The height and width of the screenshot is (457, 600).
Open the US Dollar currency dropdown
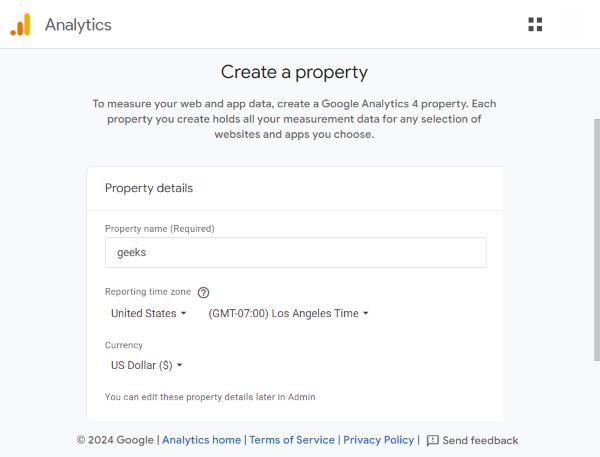point(146,366)
